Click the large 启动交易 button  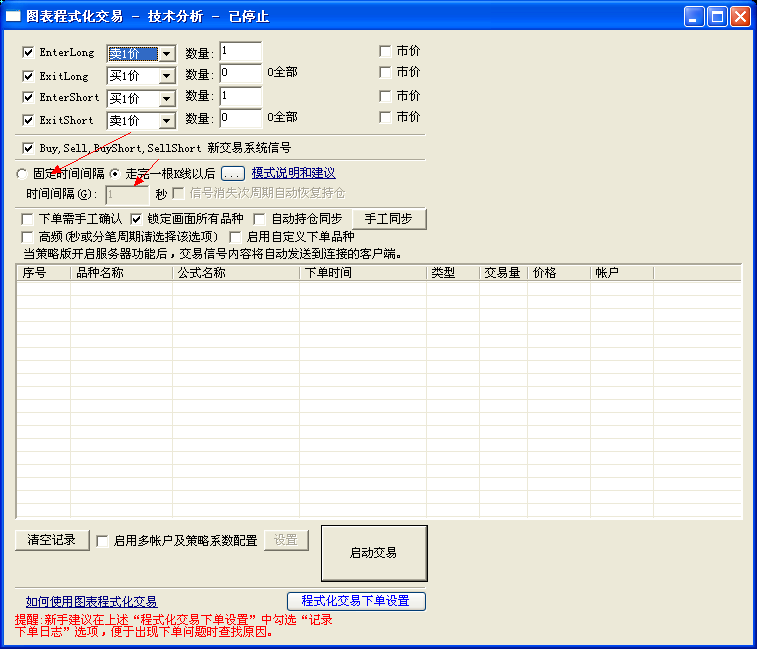click(x=374, y=553)
